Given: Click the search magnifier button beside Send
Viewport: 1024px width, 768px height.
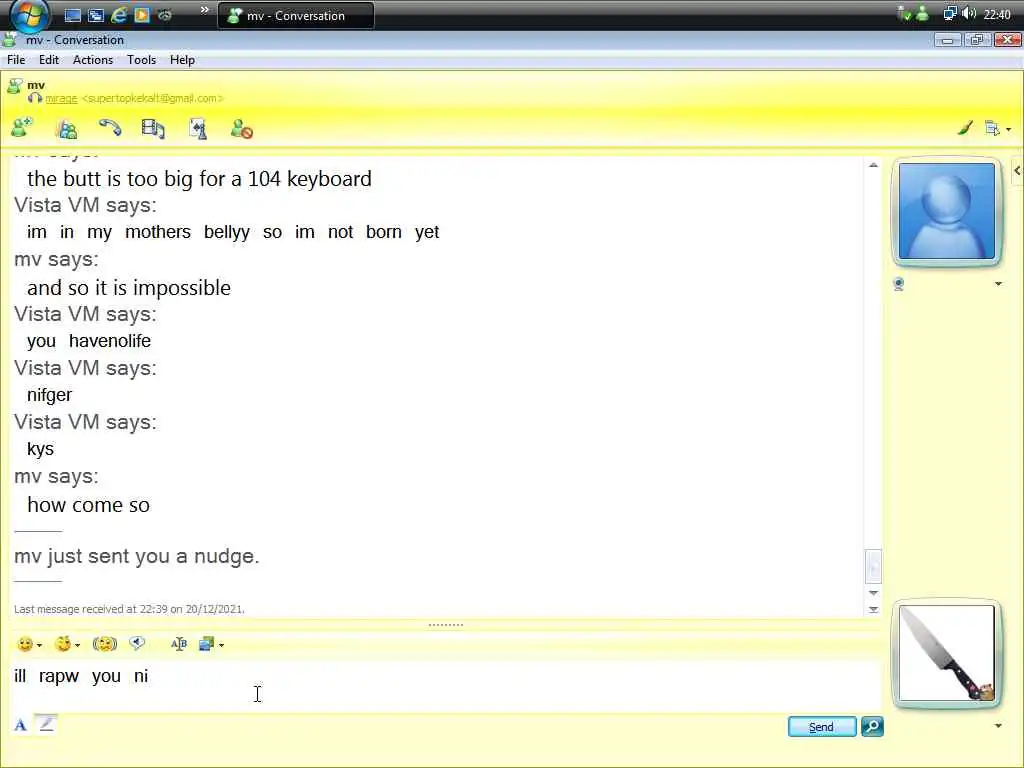Looking at the screenshot, I should [x=872, y=726].
